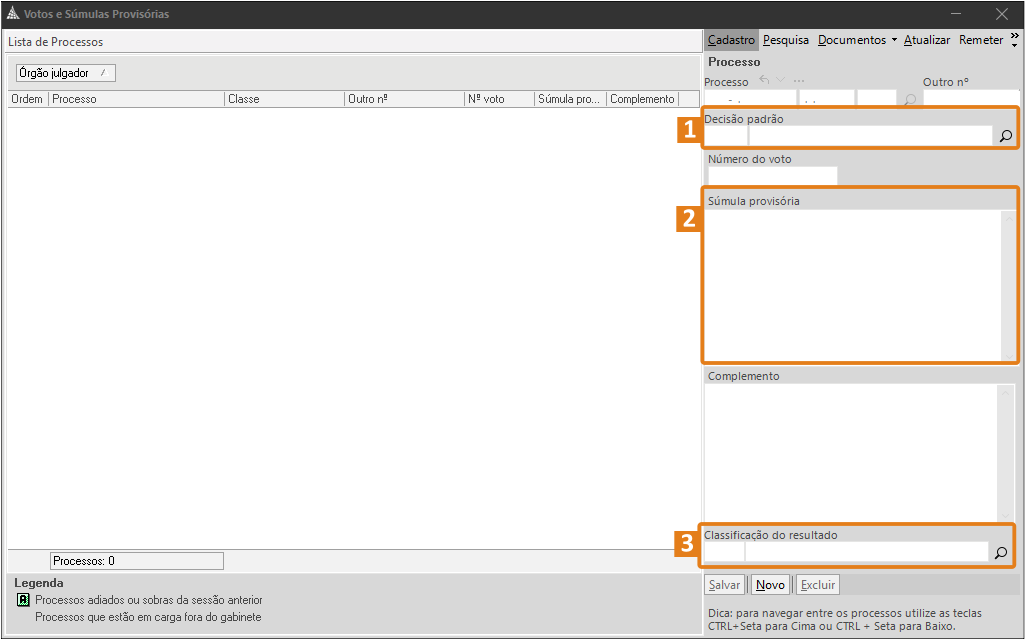The height and width of the screenshot is (640, 1025).
Task: Click the undo arrow beside the Processo label
Action: [x=764, y=80]
